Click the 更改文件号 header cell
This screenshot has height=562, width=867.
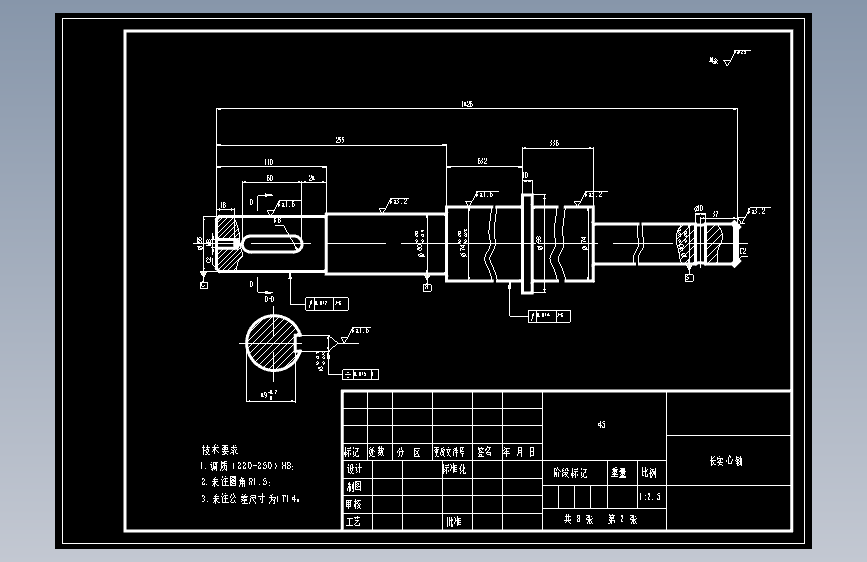point(449,452)
